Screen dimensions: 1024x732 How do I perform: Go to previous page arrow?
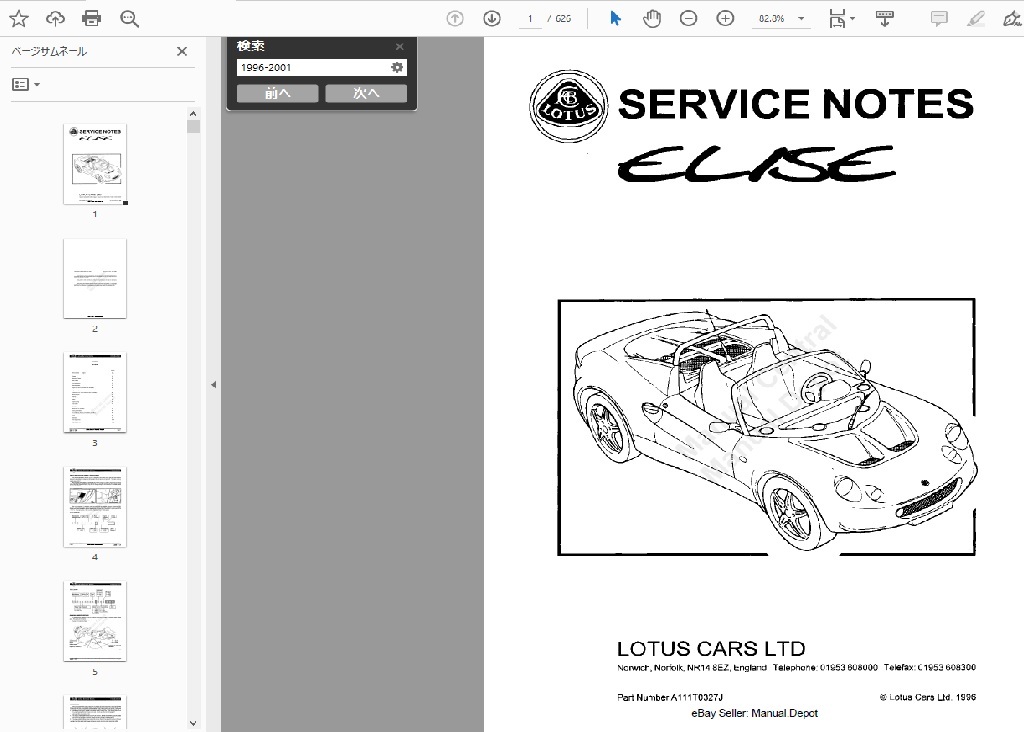(x=455, y=19)
